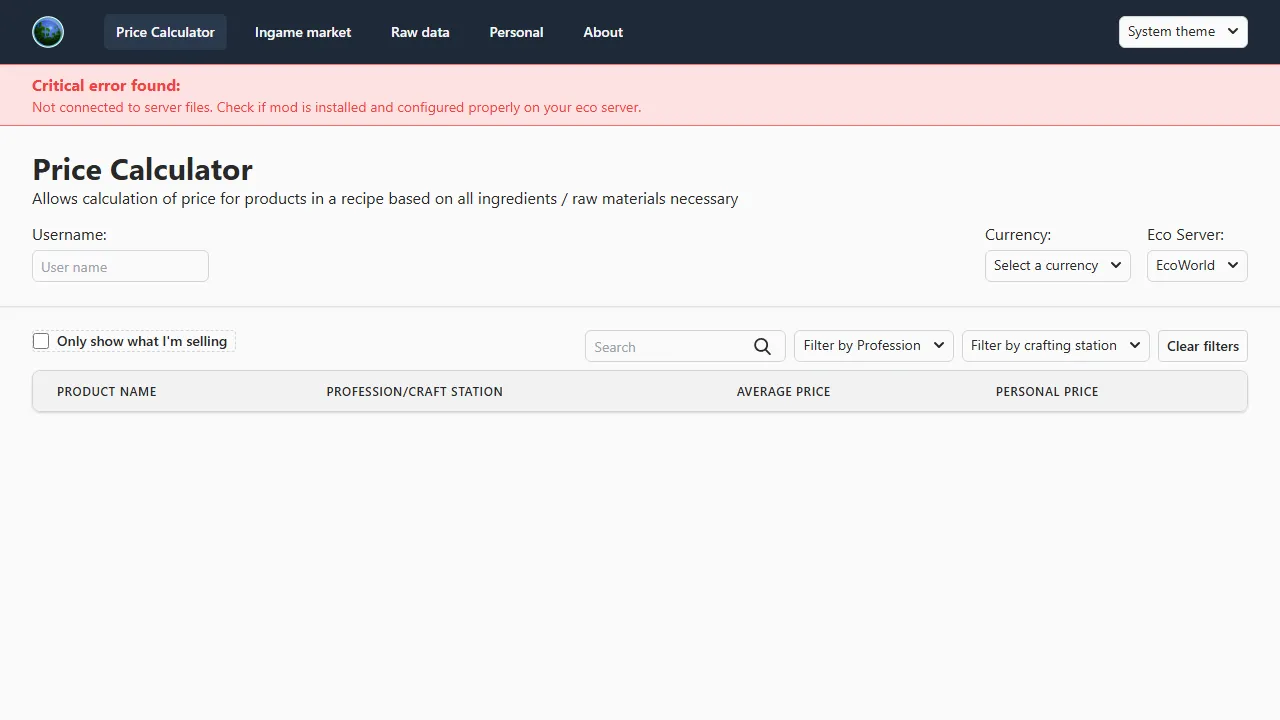Open the 'Filter by crafting station' dropdown

pos(1054,345)
